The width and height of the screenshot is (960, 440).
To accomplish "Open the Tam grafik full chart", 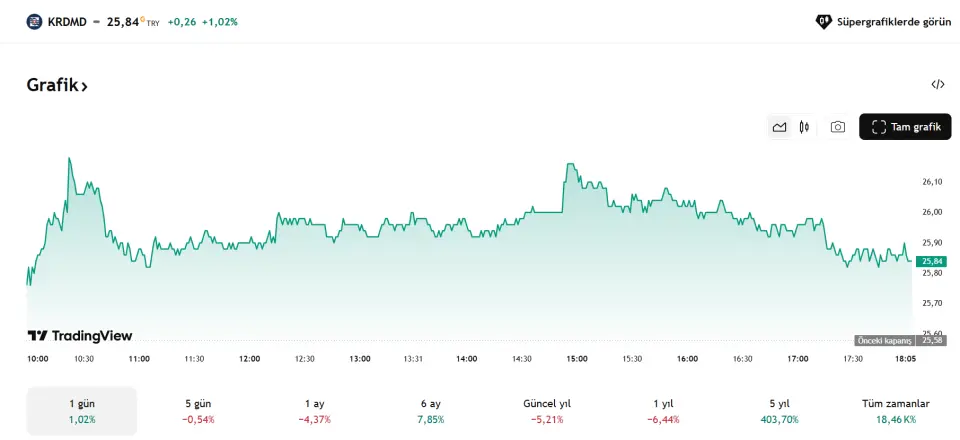I will [x=905, y=127].
